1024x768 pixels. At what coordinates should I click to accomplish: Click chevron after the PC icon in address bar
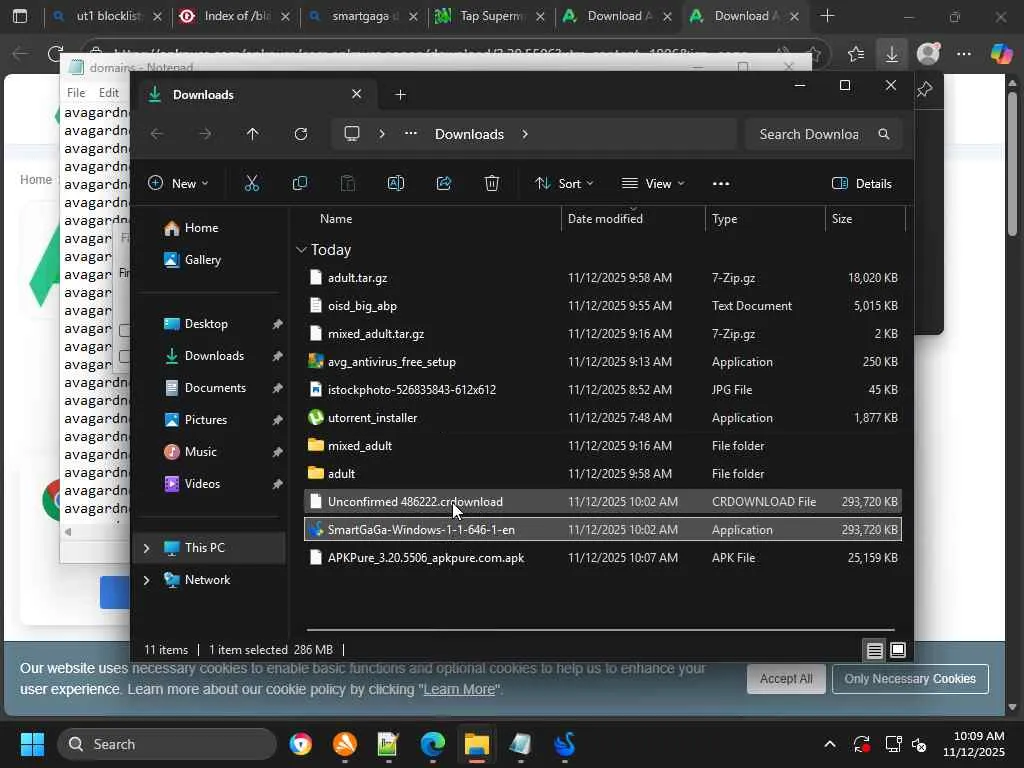point(382,134)
